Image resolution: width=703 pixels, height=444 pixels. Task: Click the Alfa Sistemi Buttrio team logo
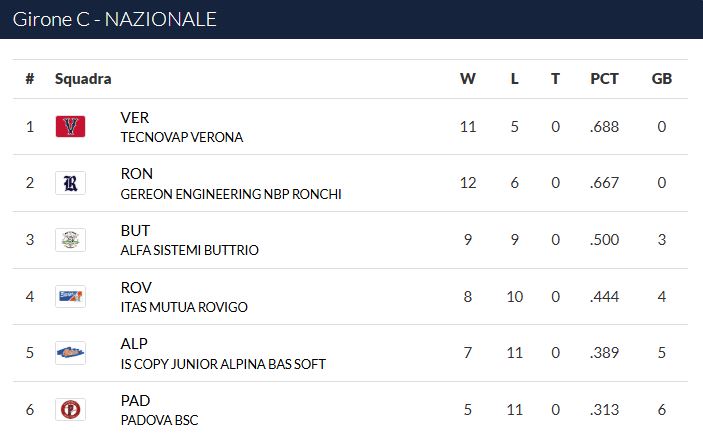70,240
